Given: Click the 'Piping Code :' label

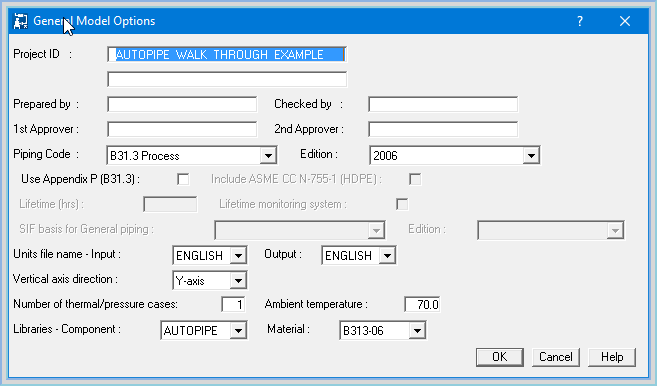Looking at the screenshot, I should tap(46, 154).
